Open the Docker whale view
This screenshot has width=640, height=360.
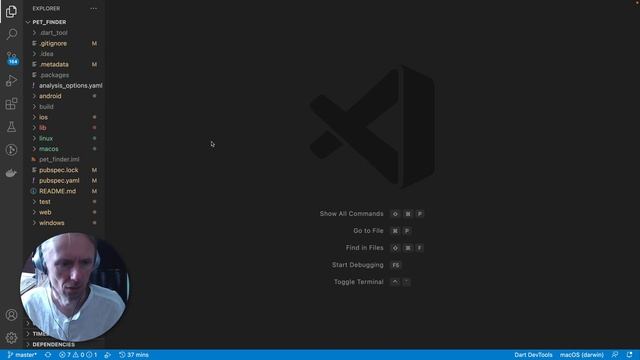point(11,173)
